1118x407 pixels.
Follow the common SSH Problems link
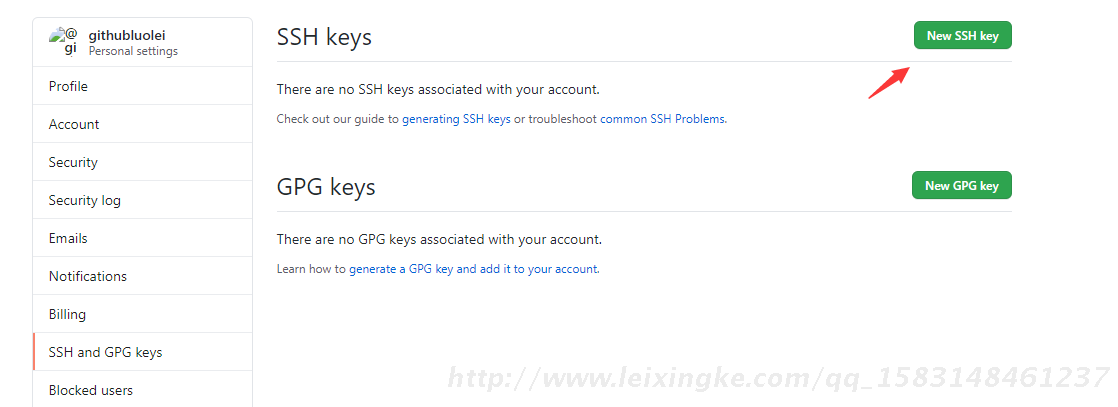coord(662,119)
